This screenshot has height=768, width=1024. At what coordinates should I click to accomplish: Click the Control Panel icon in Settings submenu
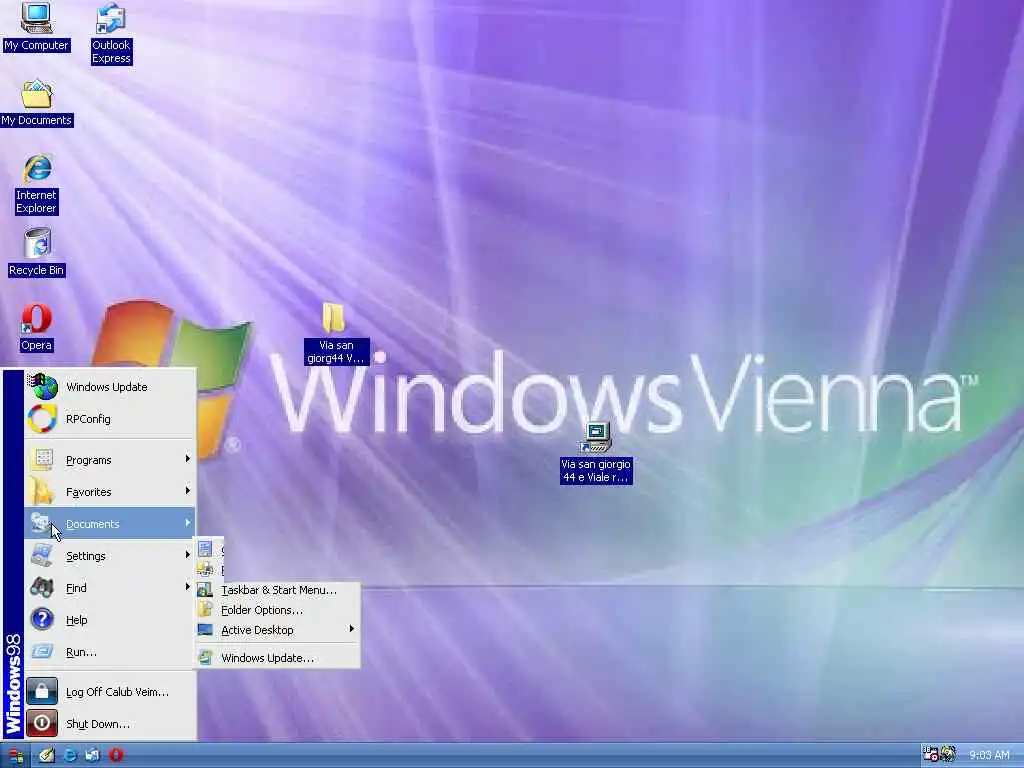205,549
